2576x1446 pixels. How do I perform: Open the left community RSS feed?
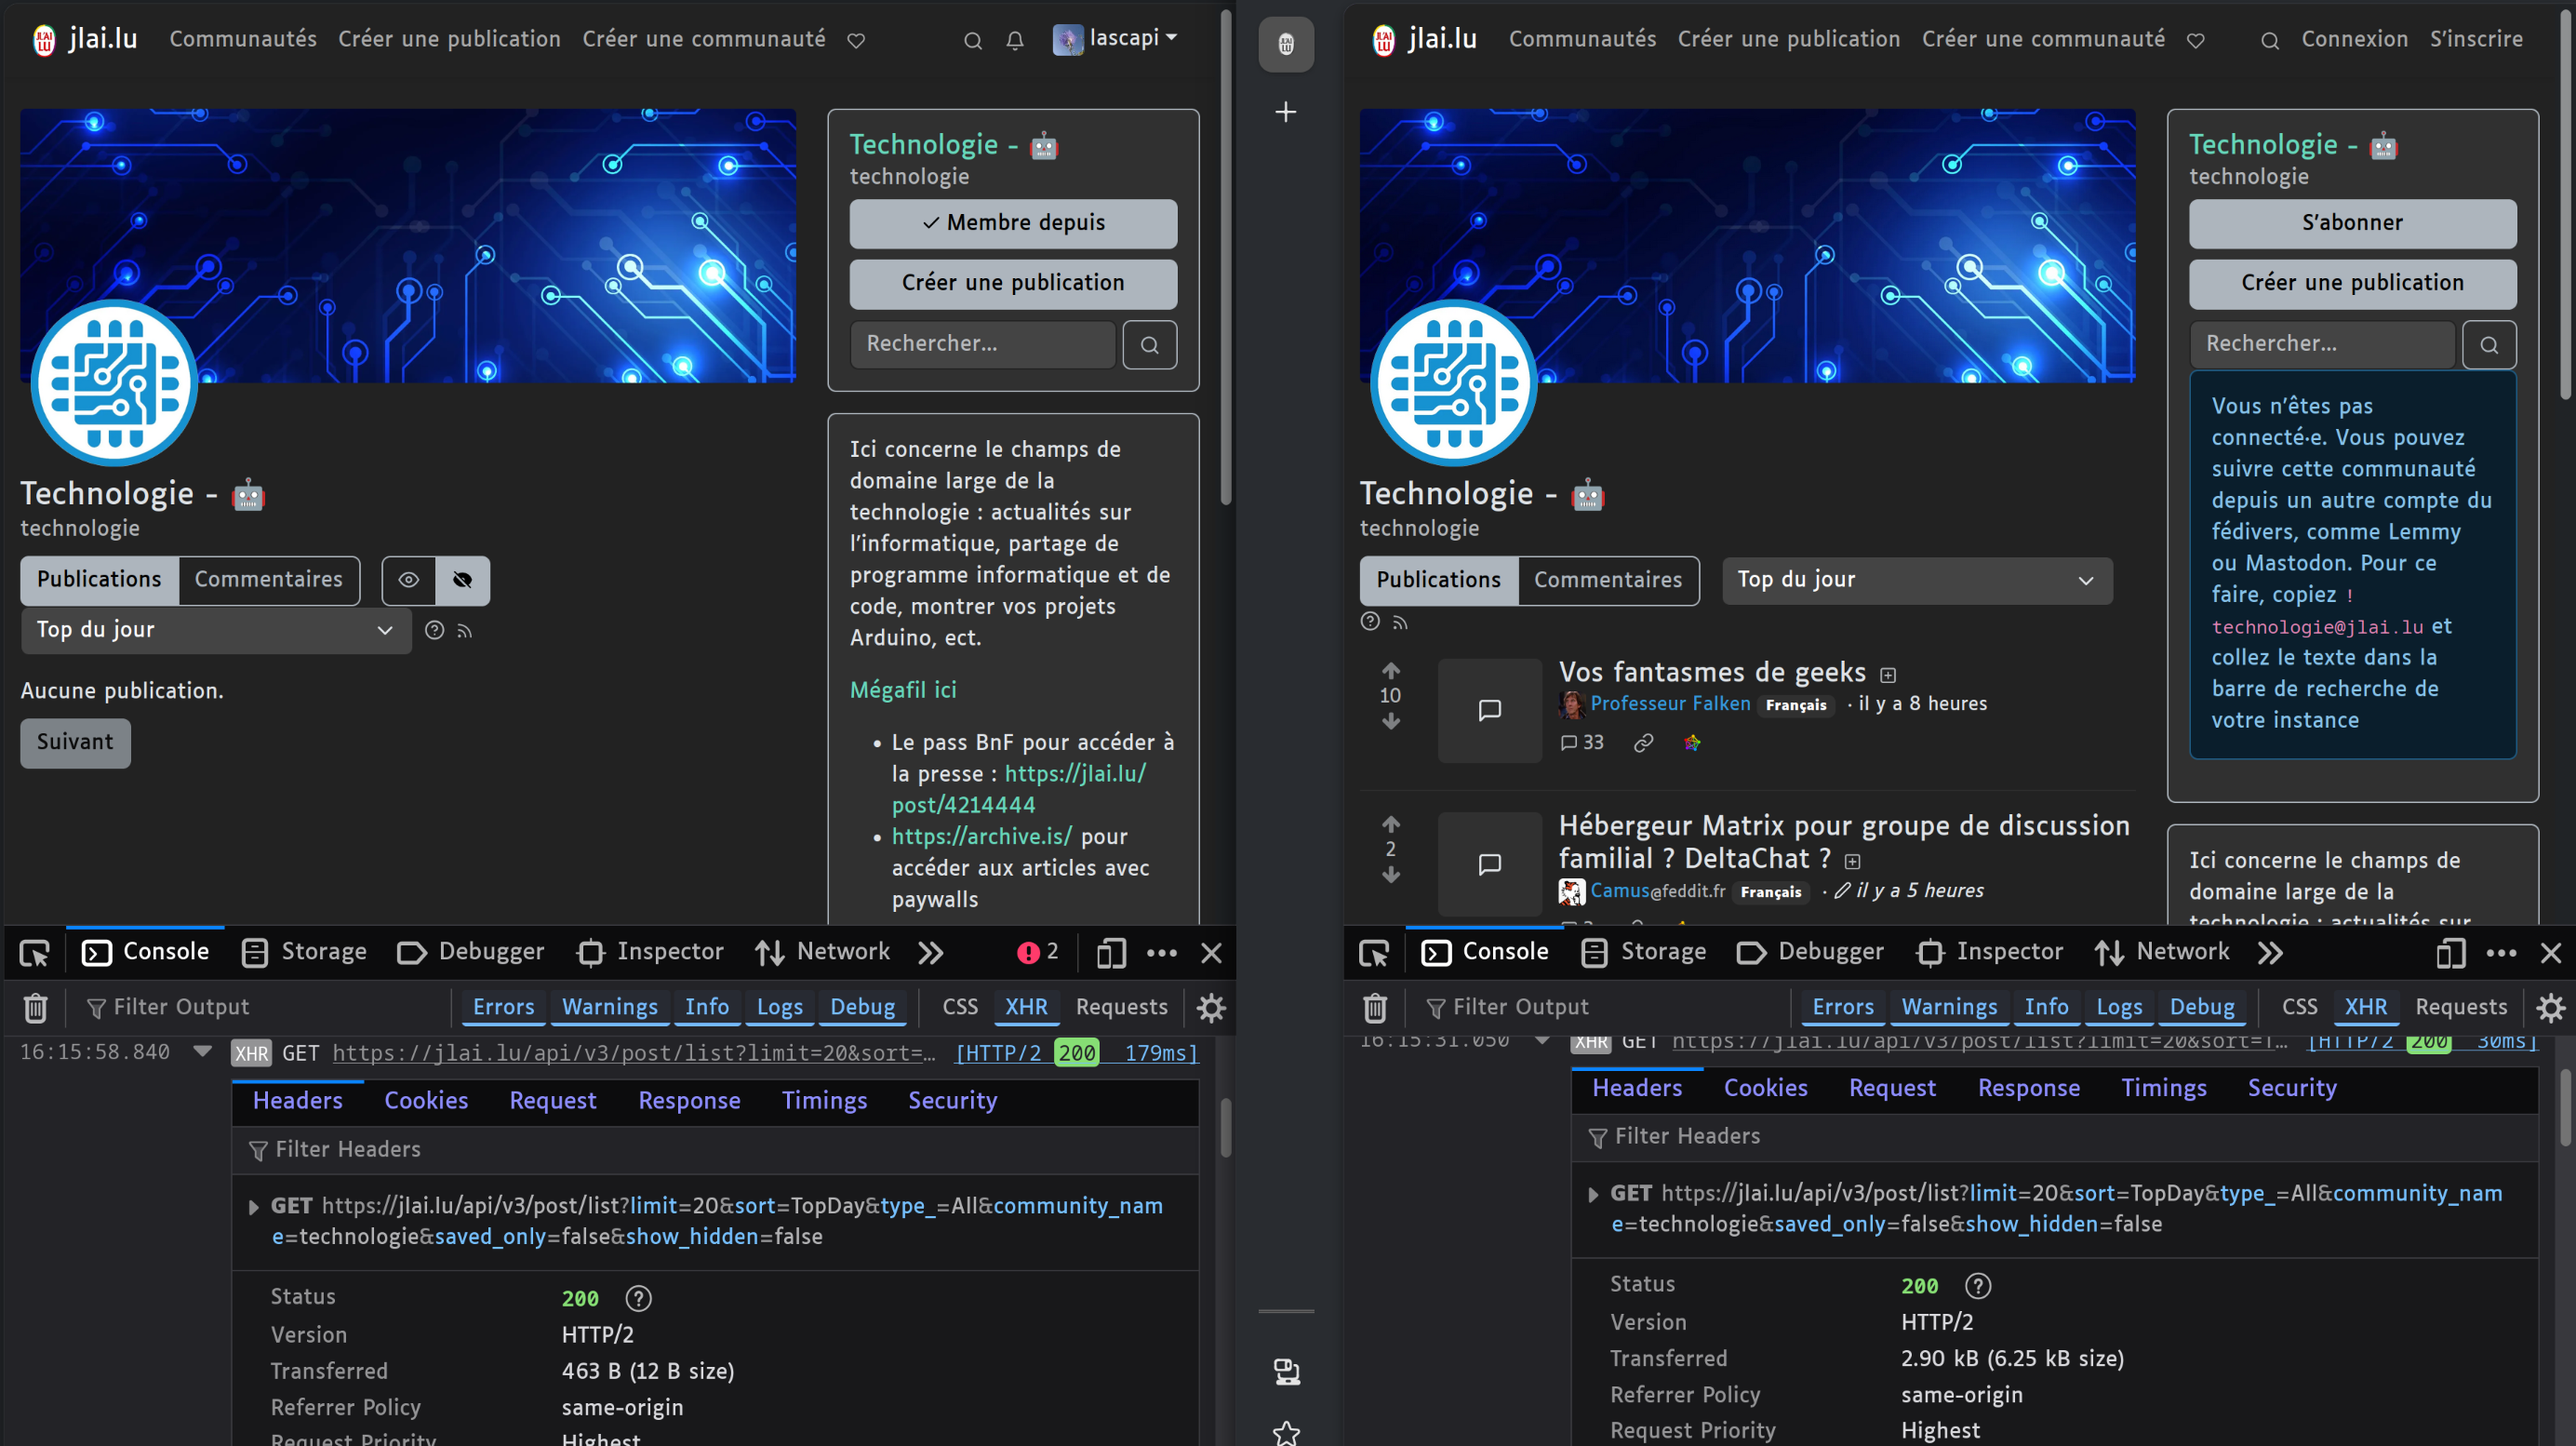pos(464,631)
